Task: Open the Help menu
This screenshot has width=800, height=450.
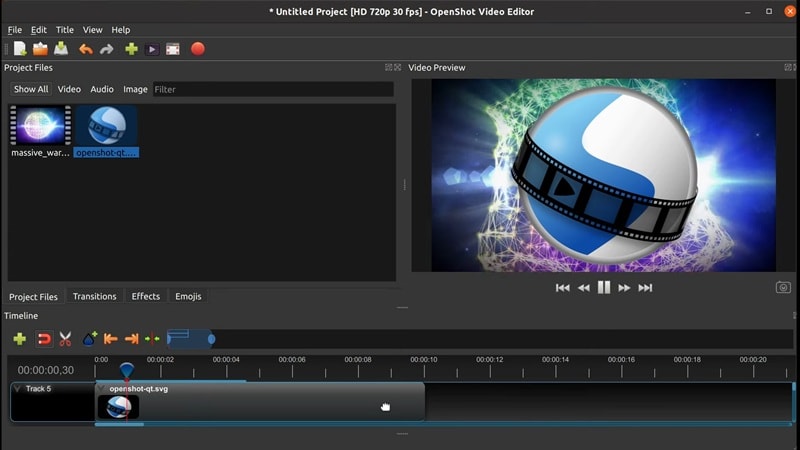Action: pyautogui.click(x=121, y=30)
